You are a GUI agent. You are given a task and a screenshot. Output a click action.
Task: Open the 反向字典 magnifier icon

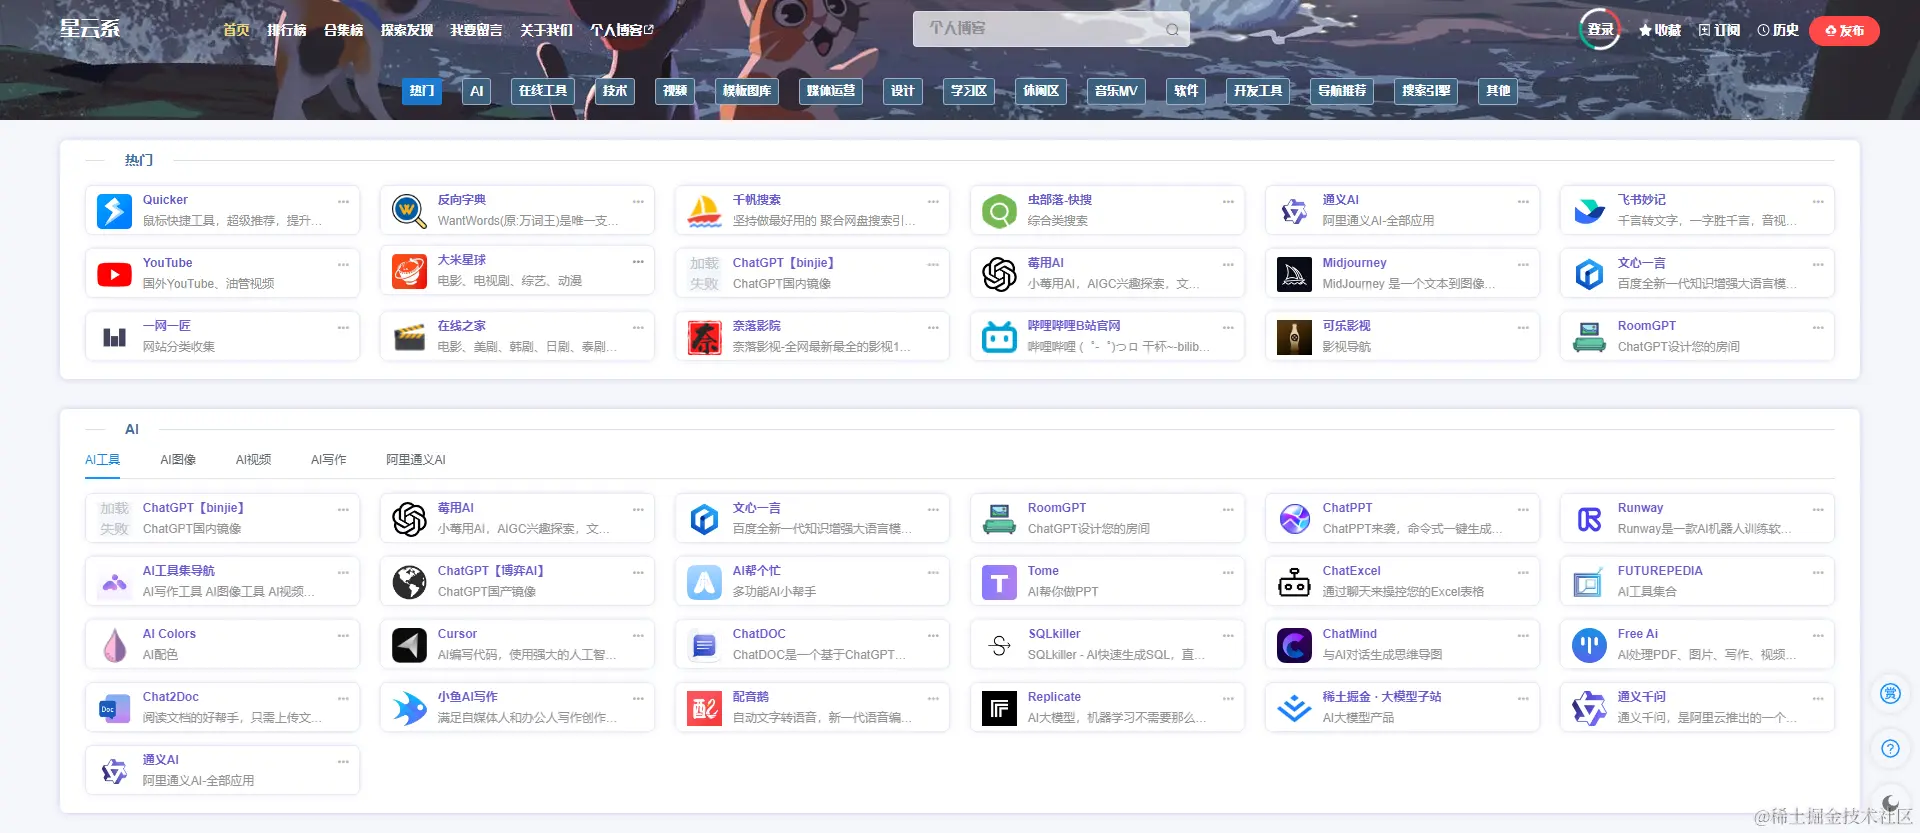[409, 211]
